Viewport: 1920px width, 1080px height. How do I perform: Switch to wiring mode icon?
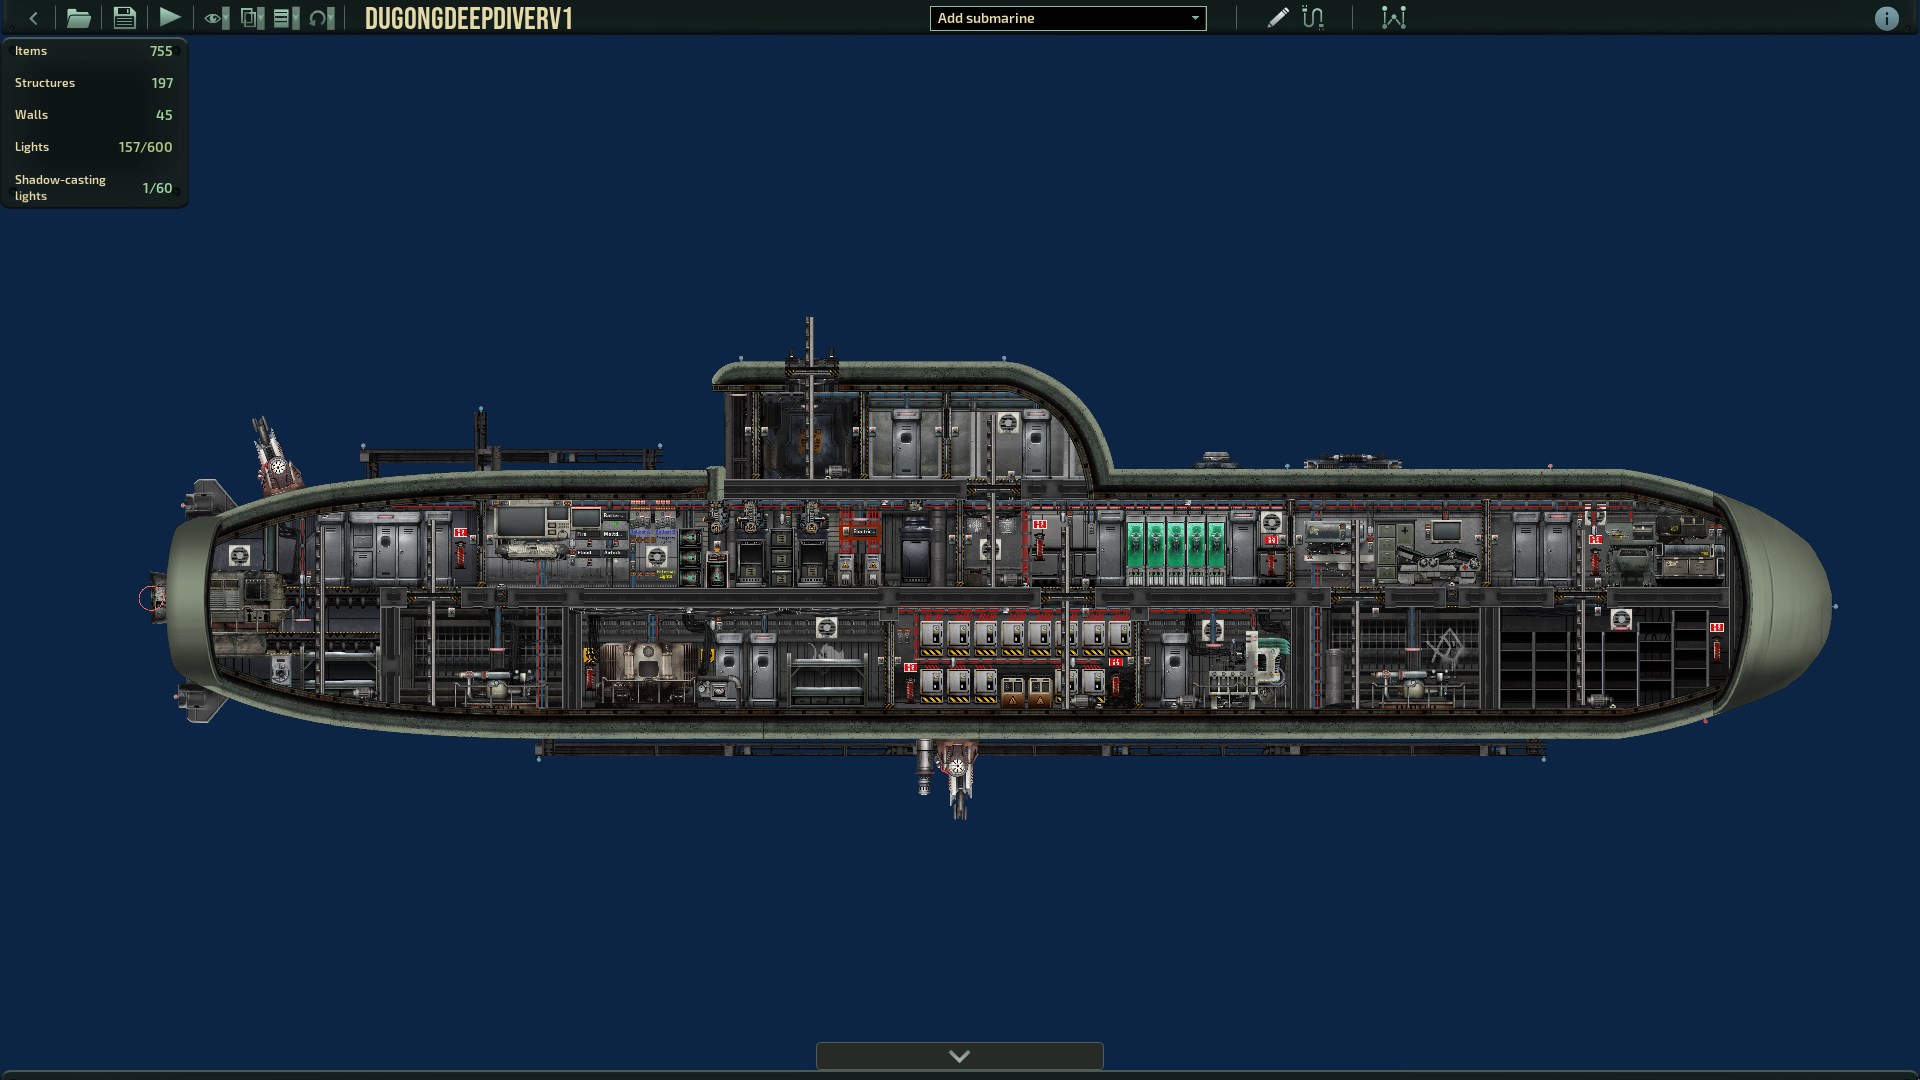click(x=1313, y=18)
